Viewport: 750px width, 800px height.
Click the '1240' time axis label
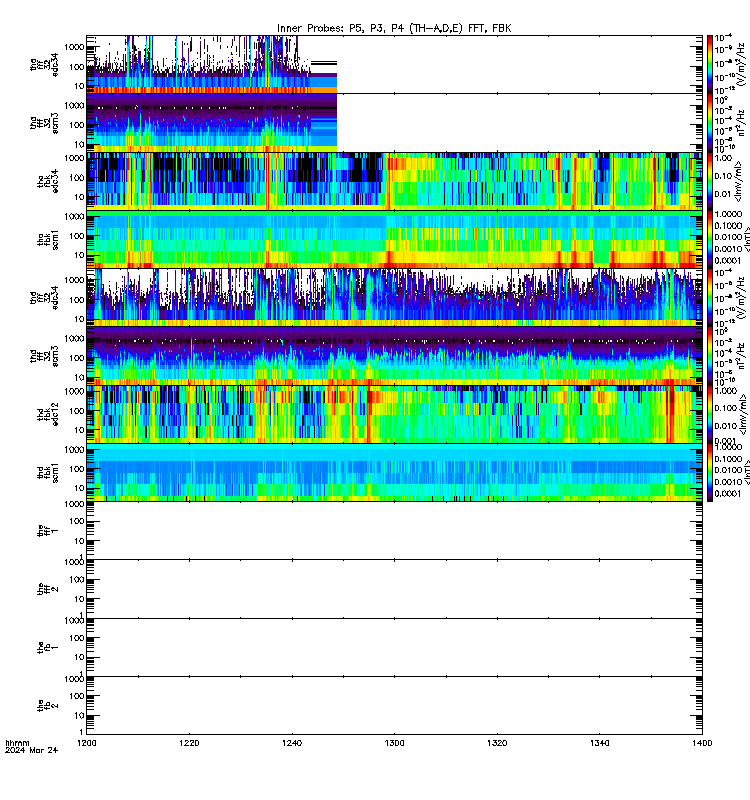pos(292,743)
